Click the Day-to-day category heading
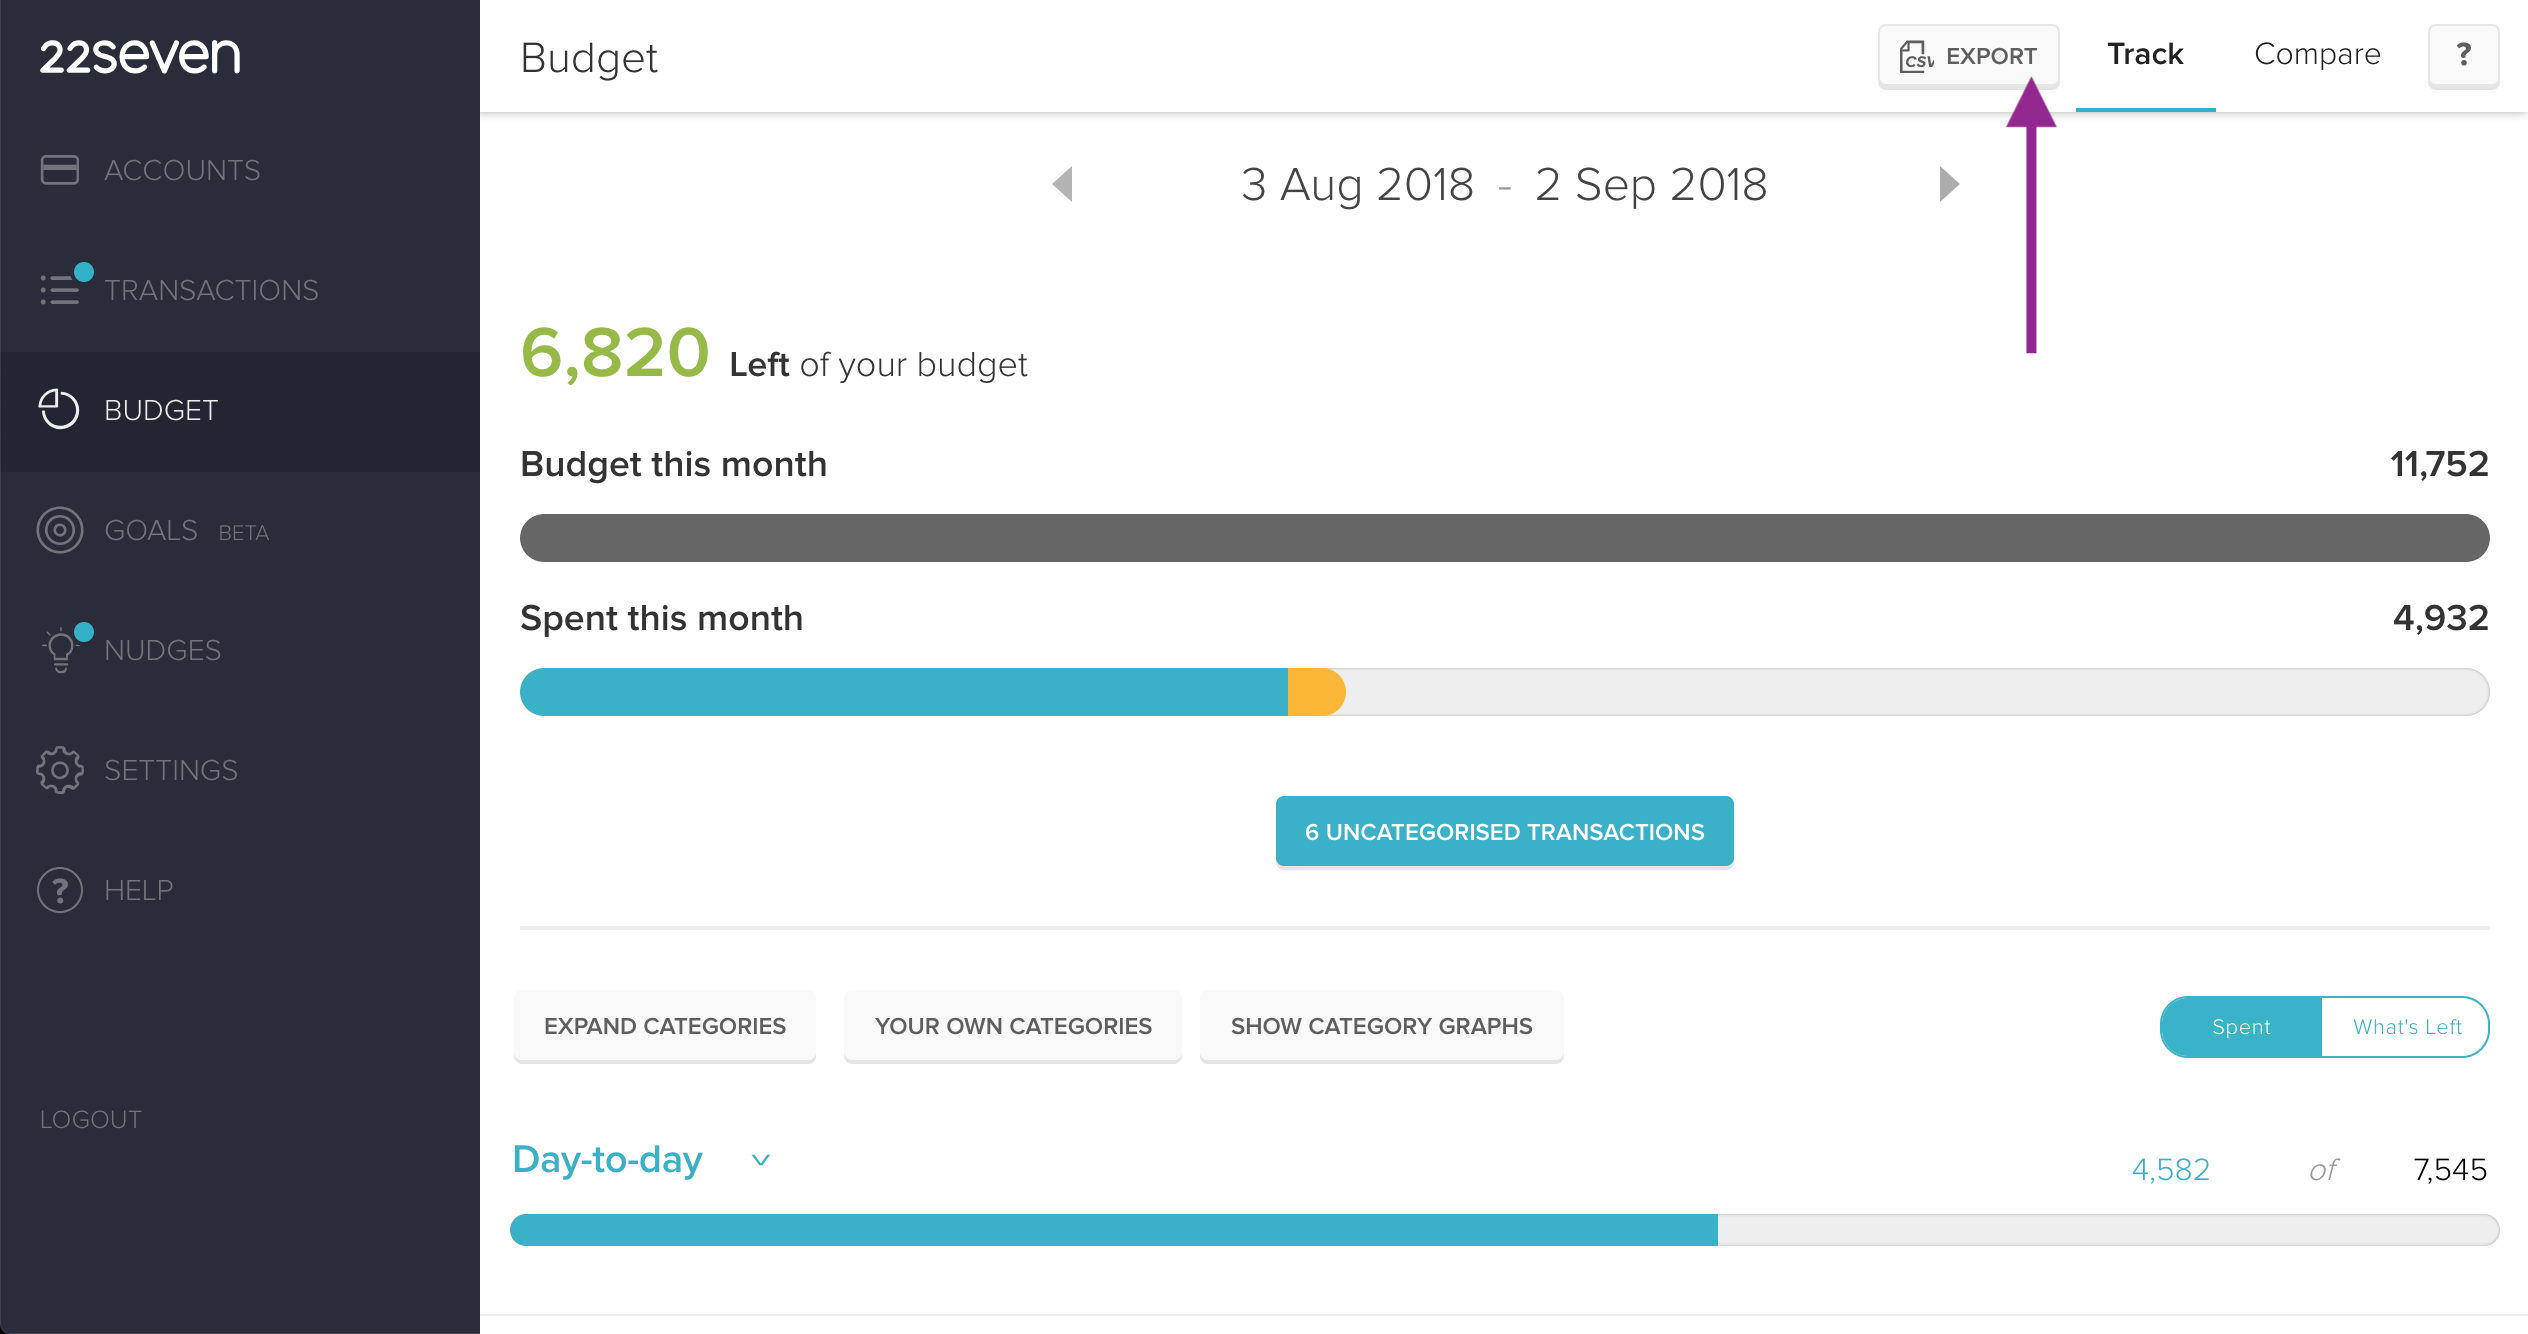Screen dimensions: 2528x1334 (608, 1160)
